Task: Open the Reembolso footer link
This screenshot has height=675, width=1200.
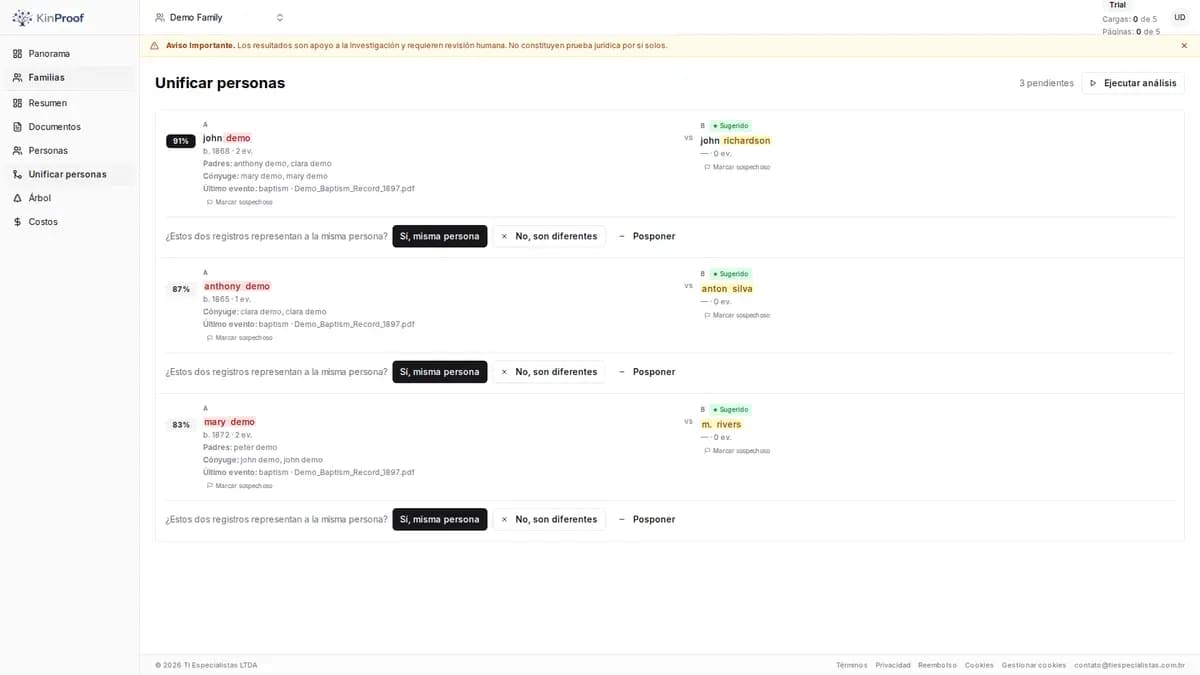Action: [938, 665]
